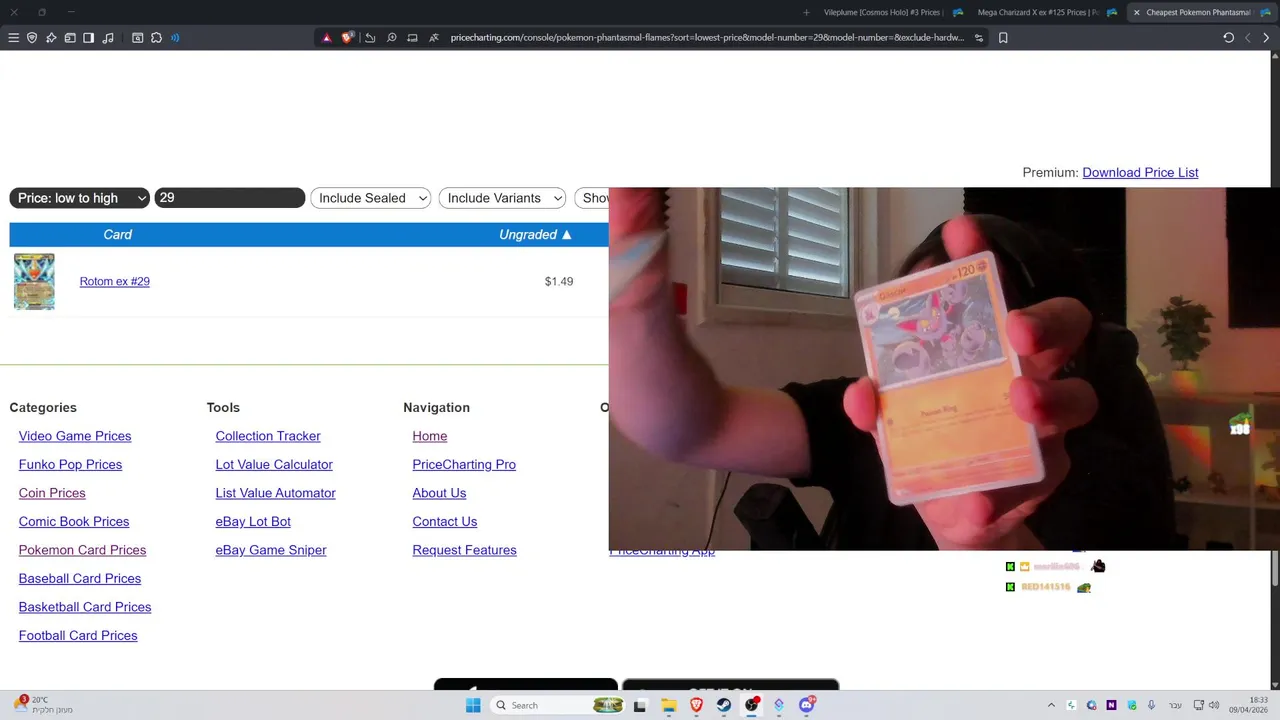1280x720 pixels.
Task: Open the Rotom ex #29 link
Action: (x=115, y=281)
